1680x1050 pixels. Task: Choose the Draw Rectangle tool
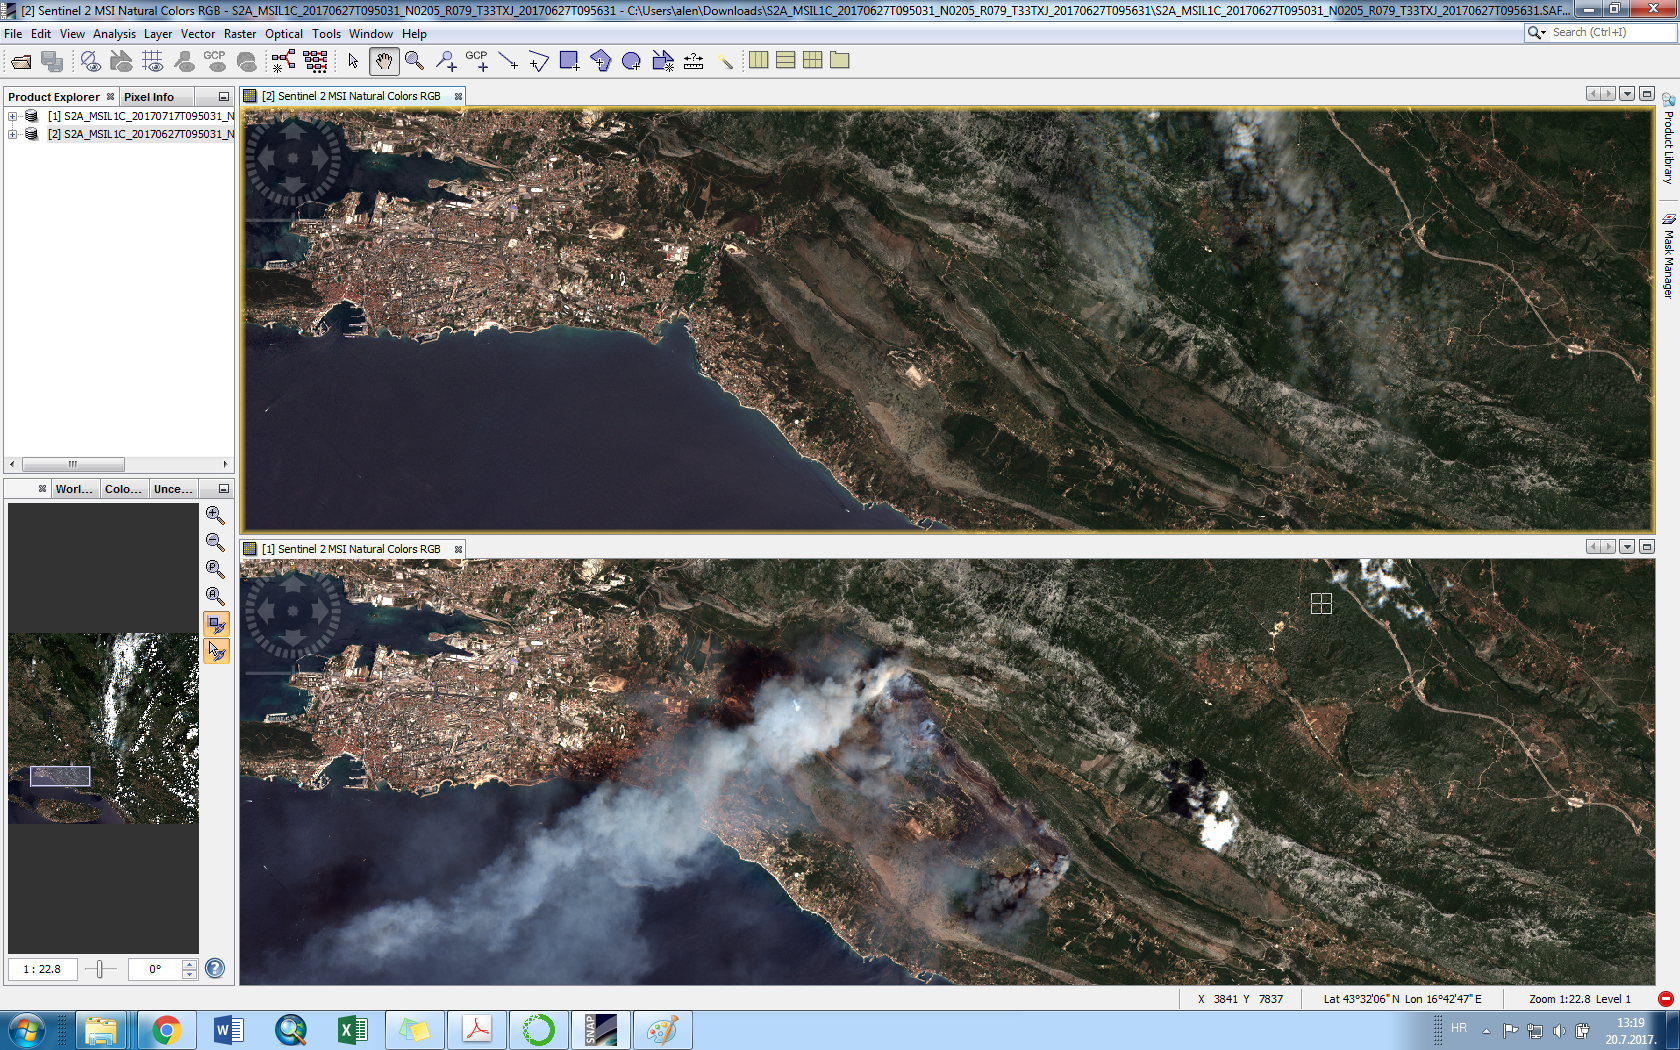(569, 62)
